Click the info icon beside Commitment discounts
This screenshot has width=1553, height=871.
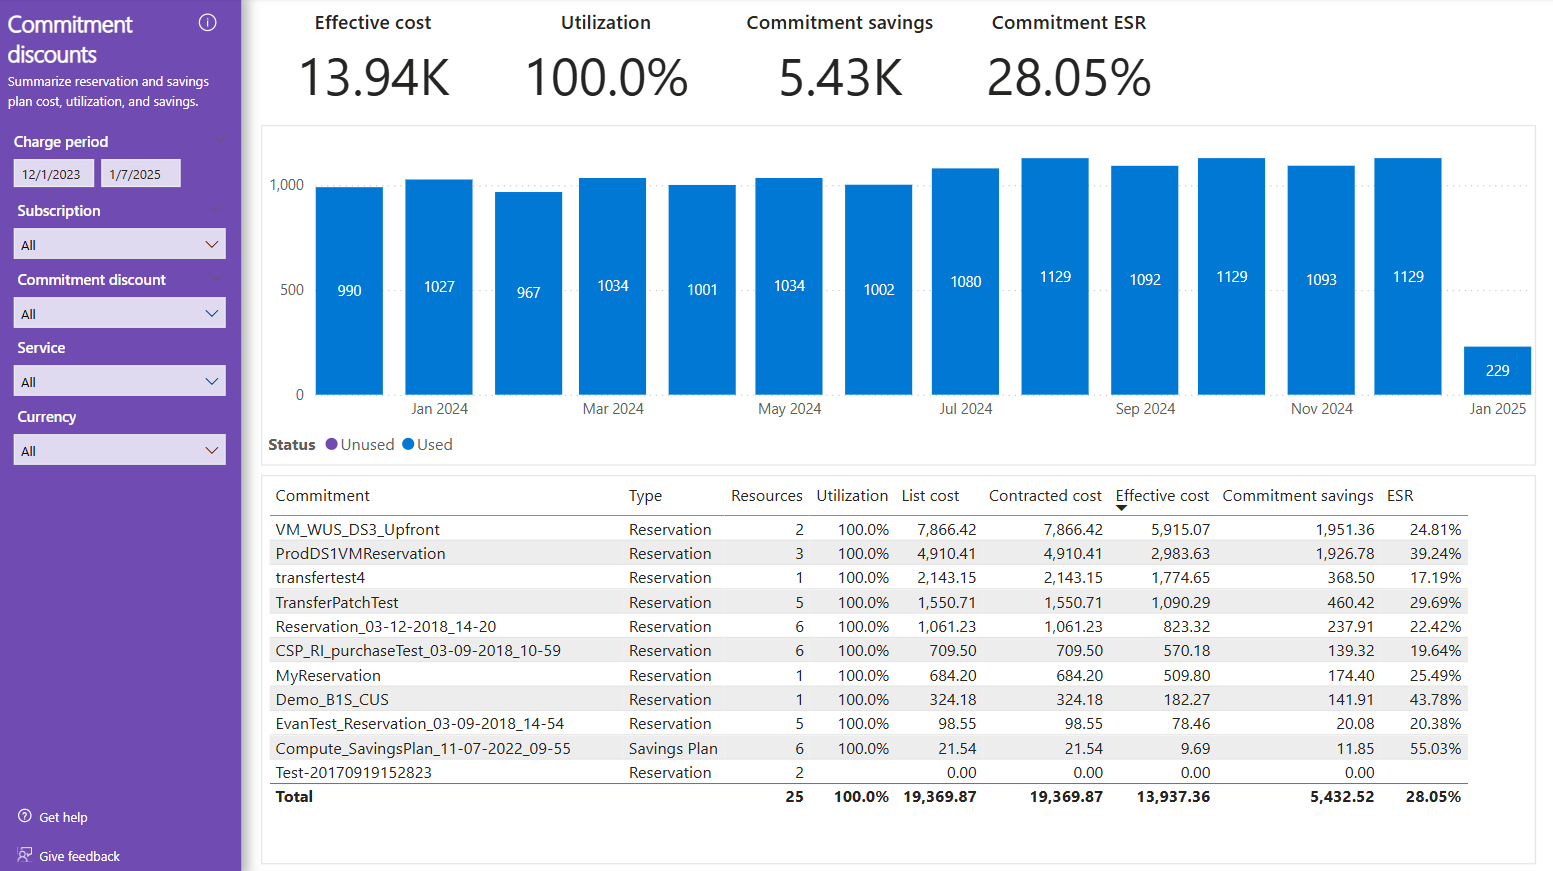(x=208, y=23)
